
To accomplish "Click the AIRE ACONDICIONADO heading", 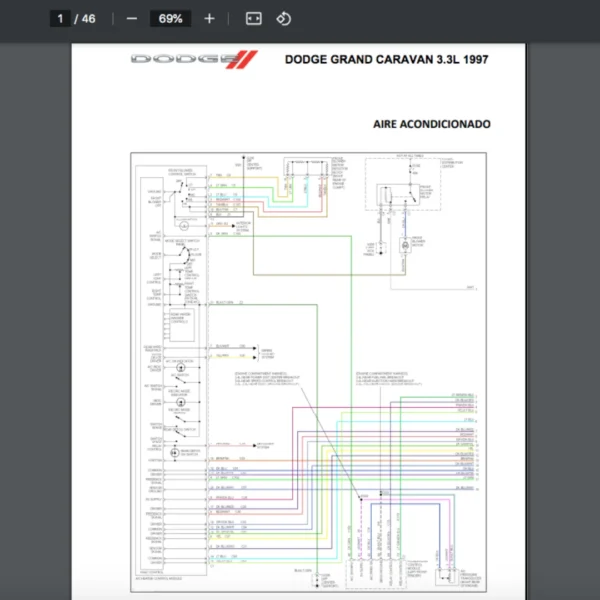I will 431,125.
